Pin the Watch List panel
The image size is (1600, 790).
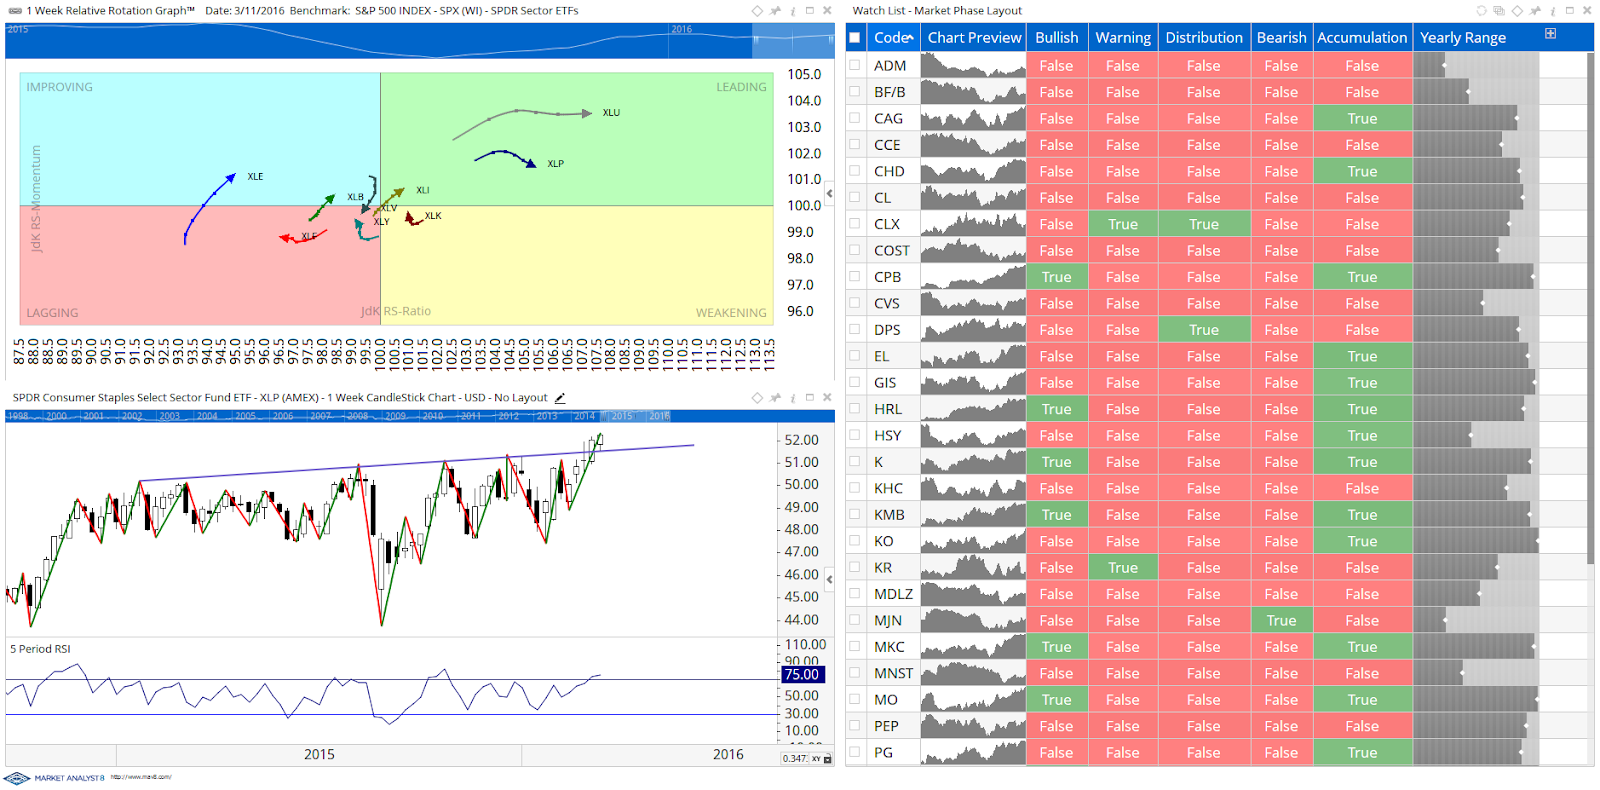coord(1535,10)
